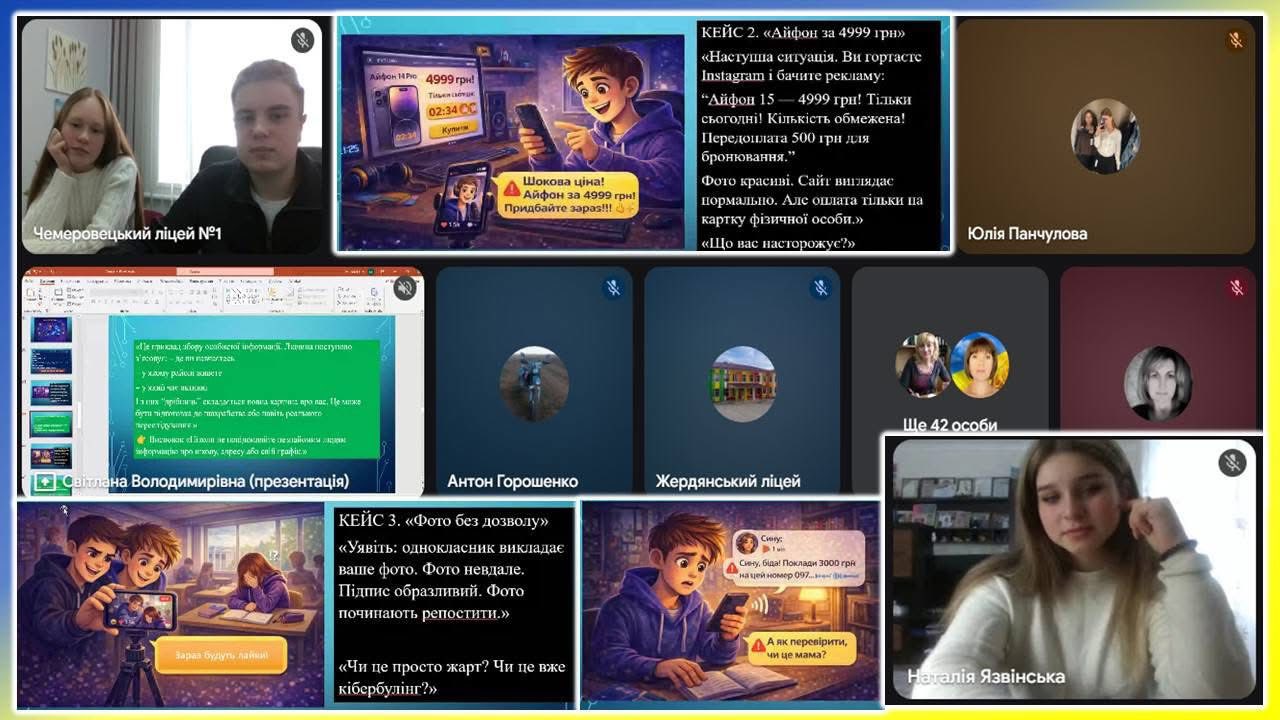
Task: Click muted mic icon on Юлія Панчулова tile
Action: click(x=1235, y=40)
